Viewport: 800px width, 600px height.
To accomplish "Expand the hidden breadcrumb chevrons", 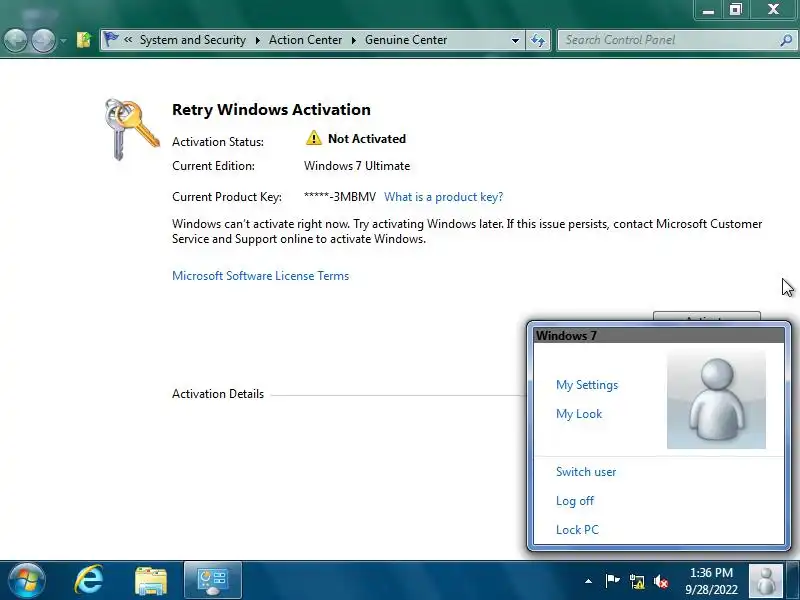I will (128, 40).
